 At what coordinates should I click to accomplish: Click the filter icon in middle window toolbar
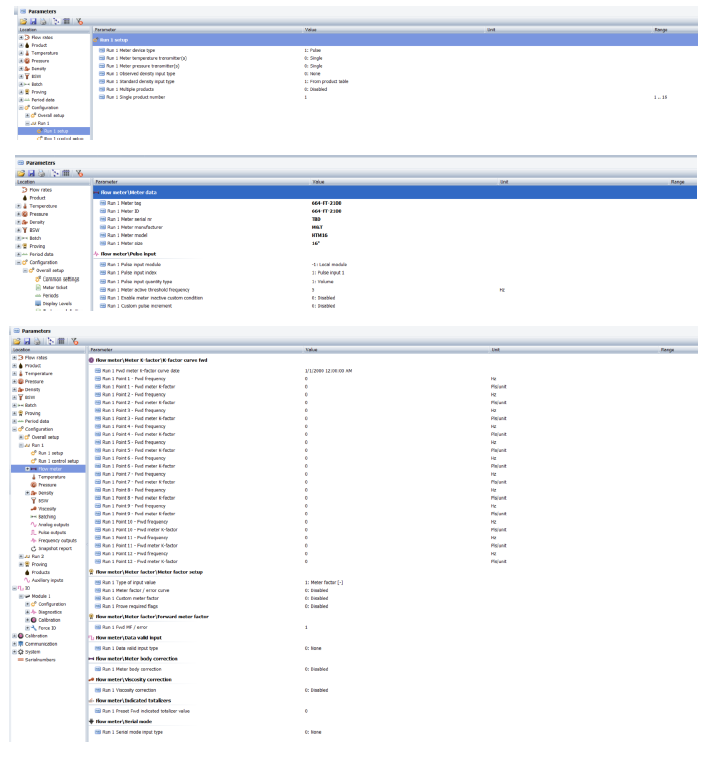pos(79,173)
